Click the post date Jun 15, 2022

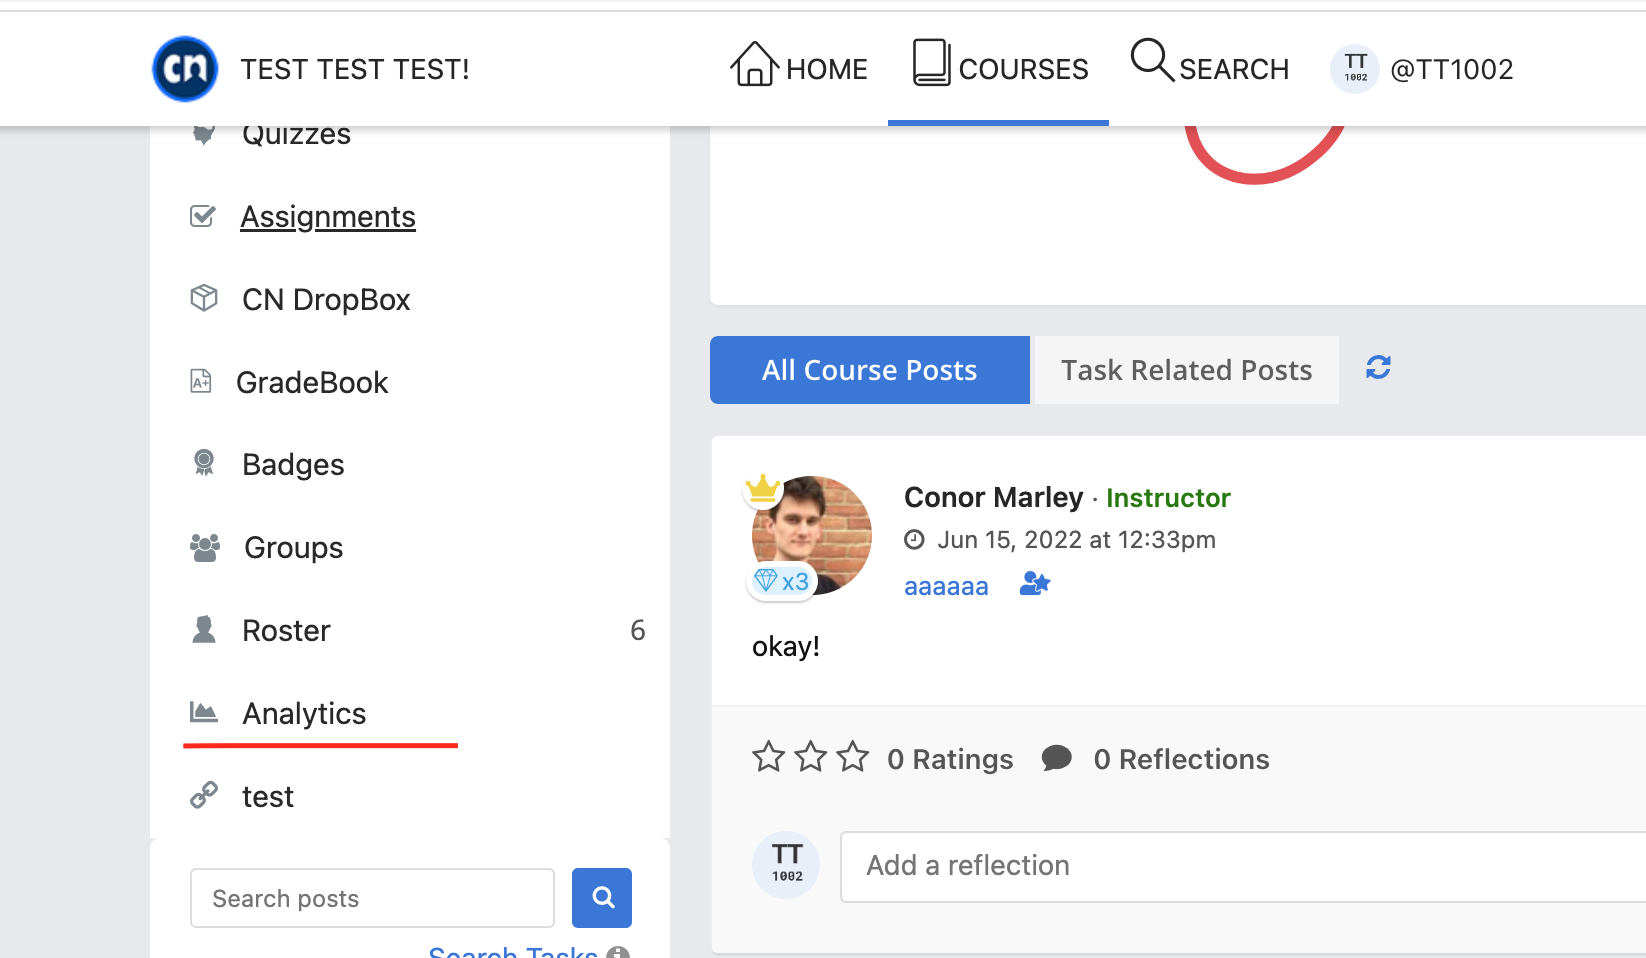pyautogui.click(x=1076, y=540)
